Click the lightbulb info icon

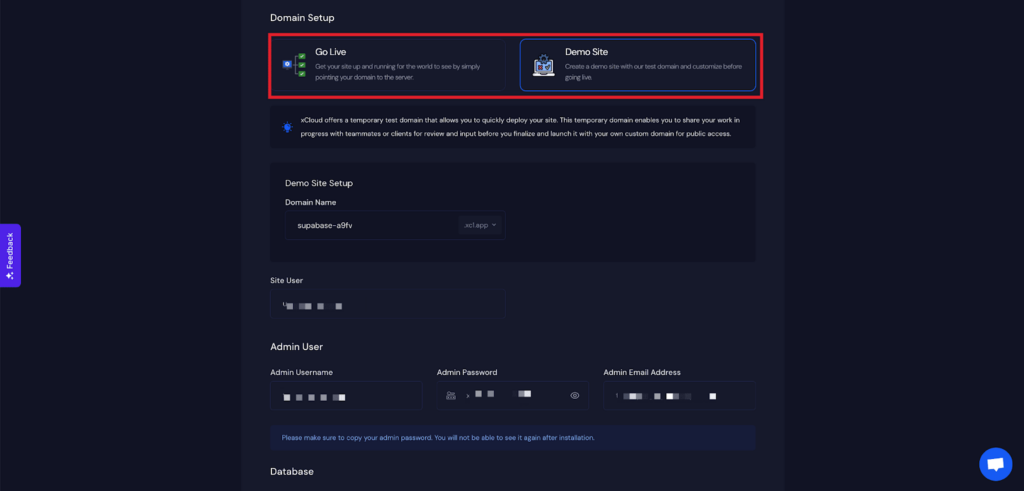[287, 127]
